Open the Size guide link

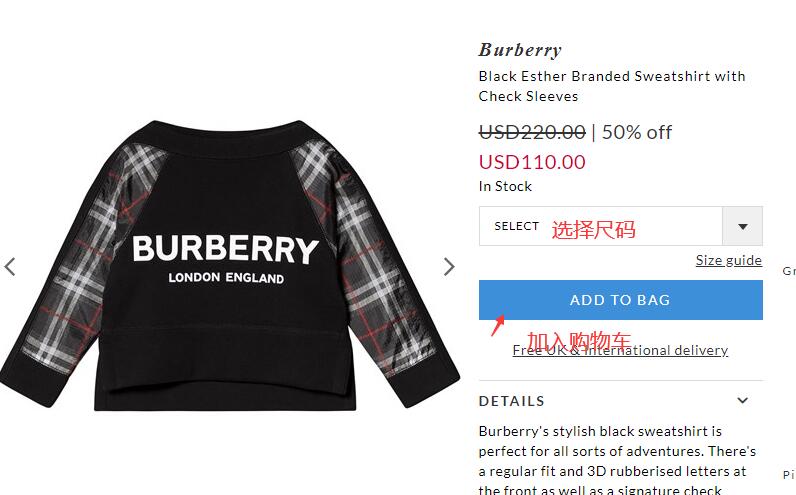[728, 260]
